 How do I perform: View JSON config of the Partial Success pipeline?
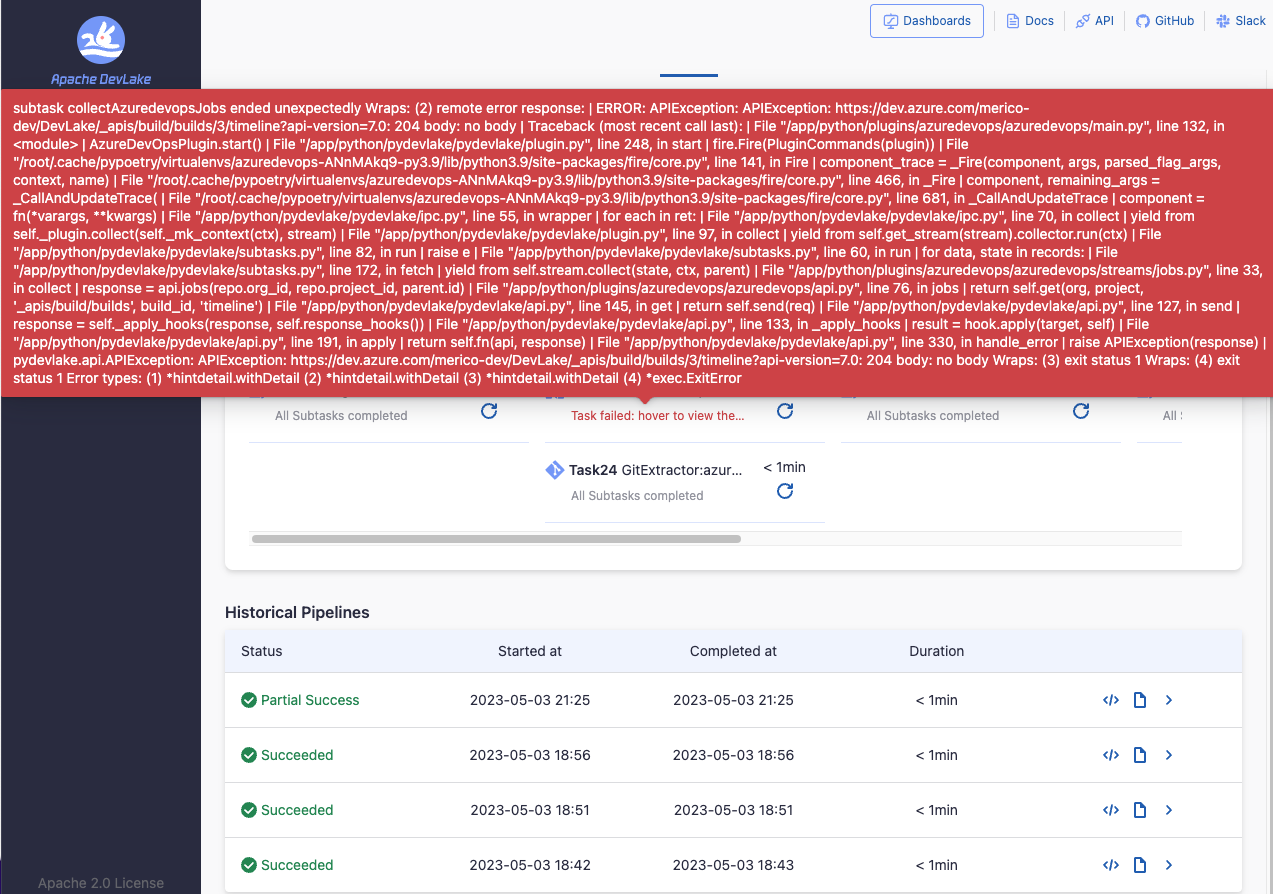pos(1110,700)
